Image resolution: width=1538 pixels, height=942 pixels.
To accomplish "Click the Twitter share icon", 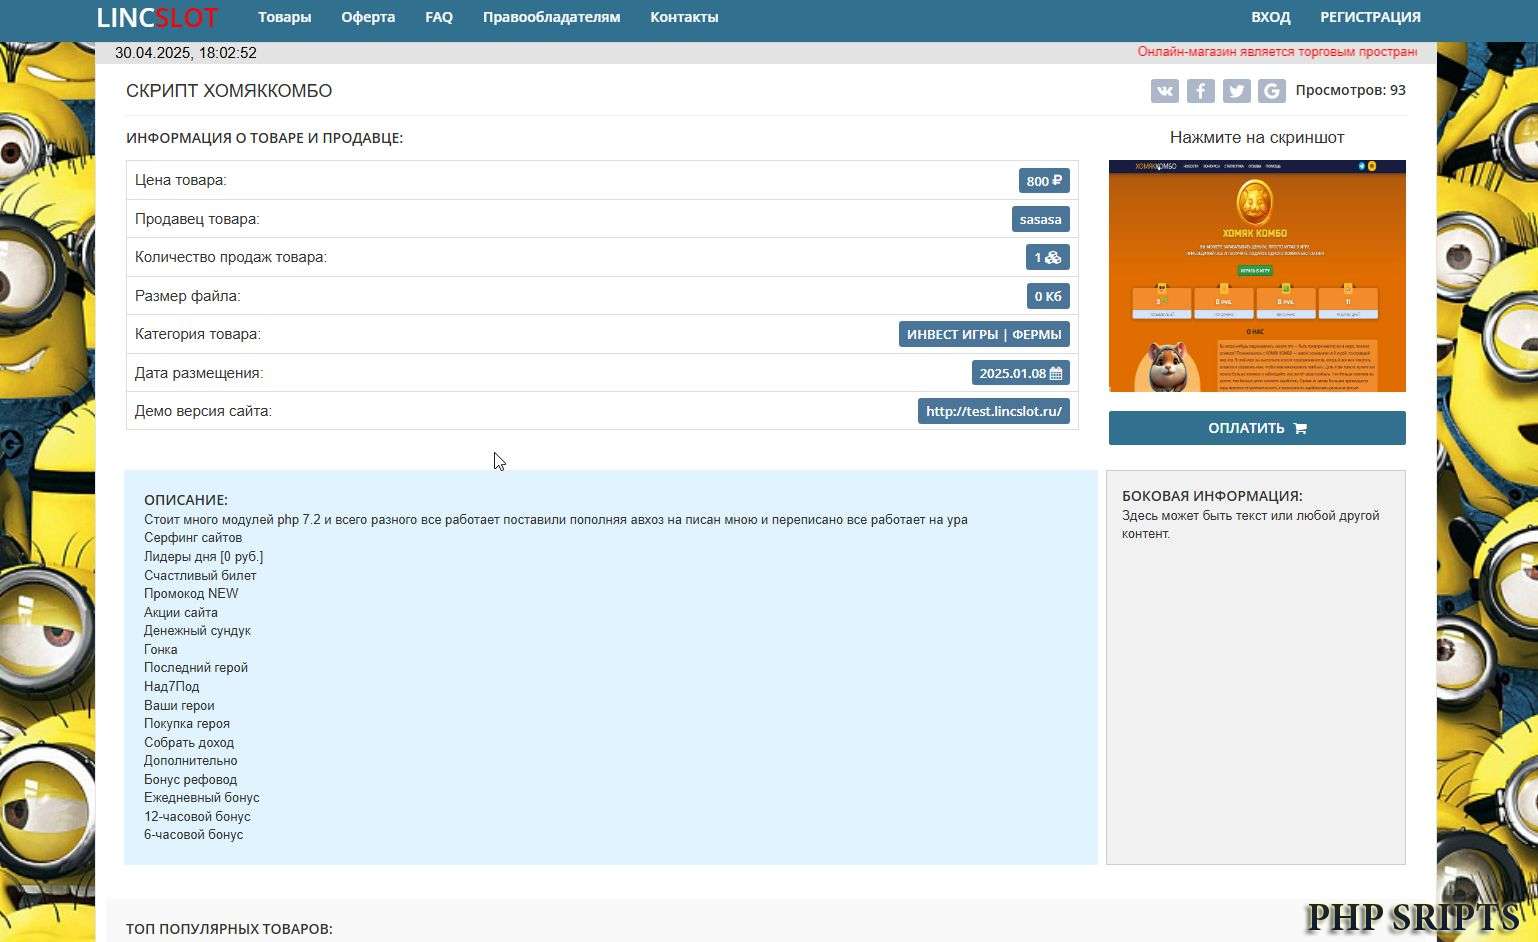I will (1236, 91).
